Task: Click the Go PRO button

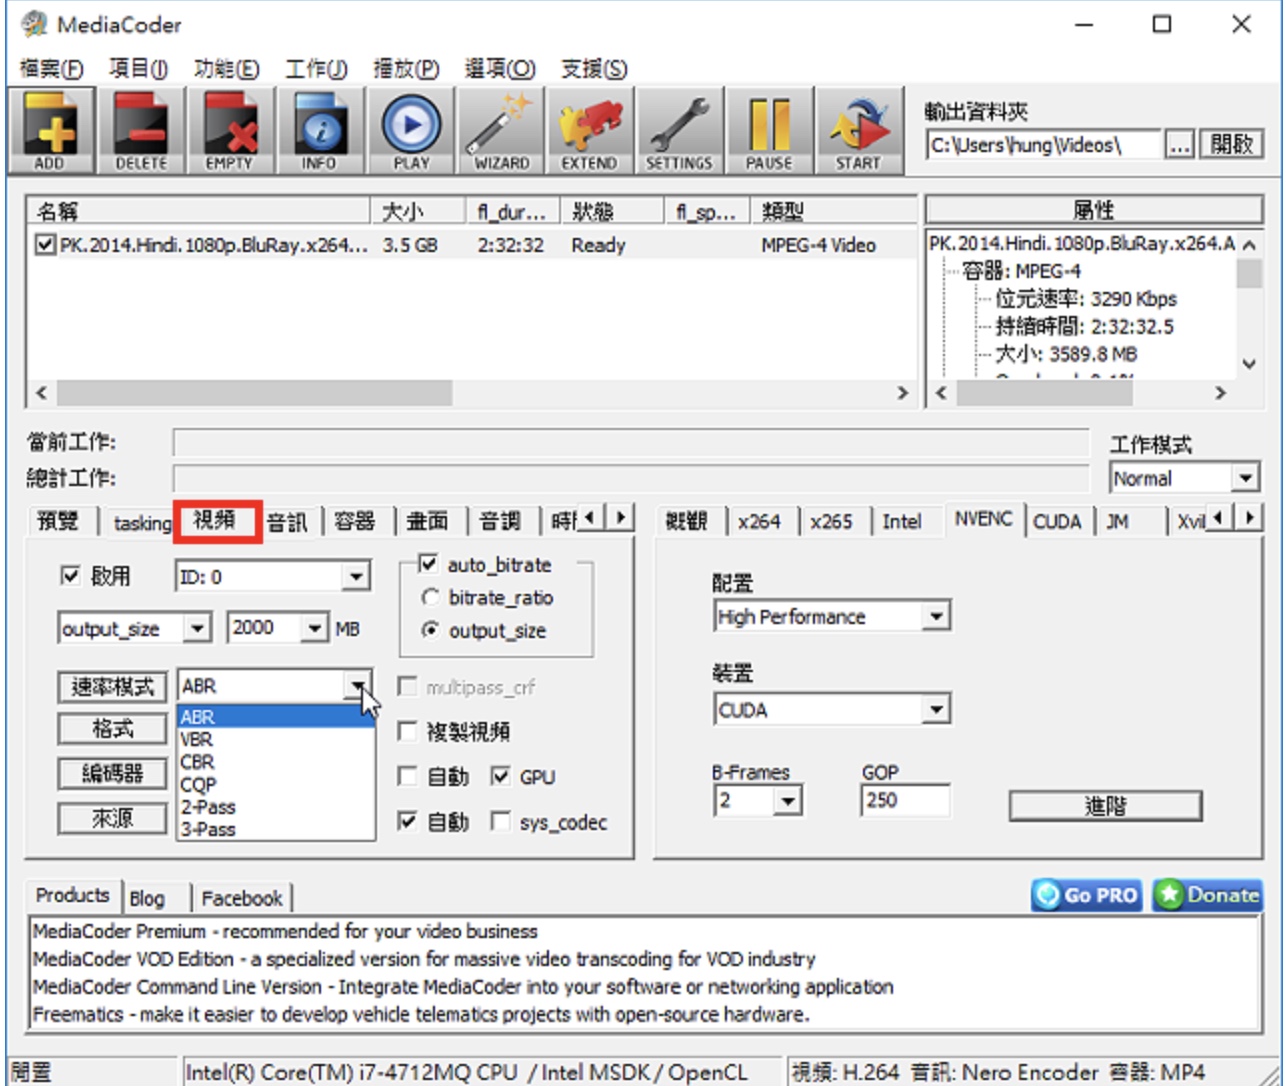Action: 1088,895
